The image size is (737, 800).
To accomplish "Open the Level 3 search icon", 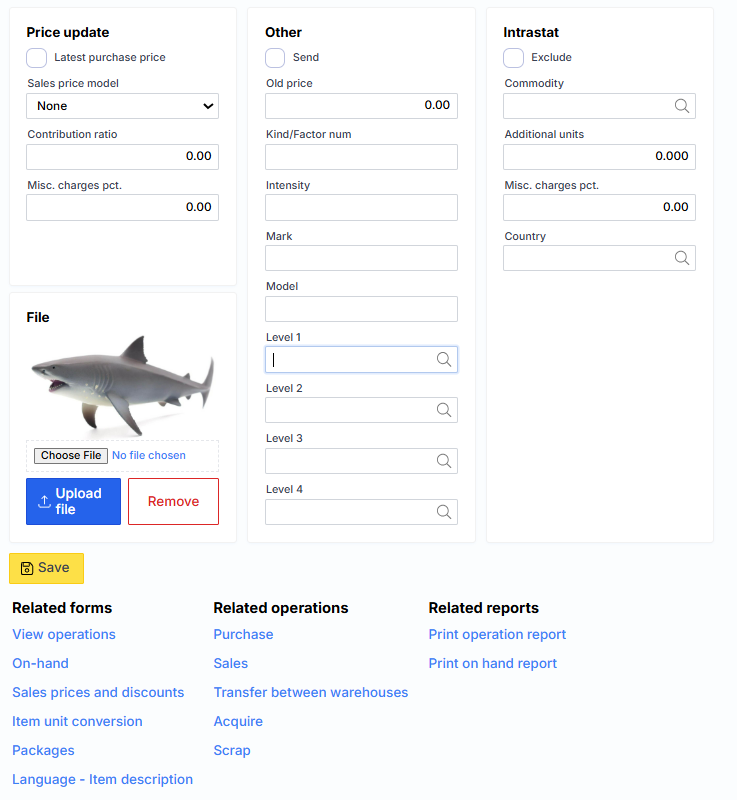I will (444, 461).
